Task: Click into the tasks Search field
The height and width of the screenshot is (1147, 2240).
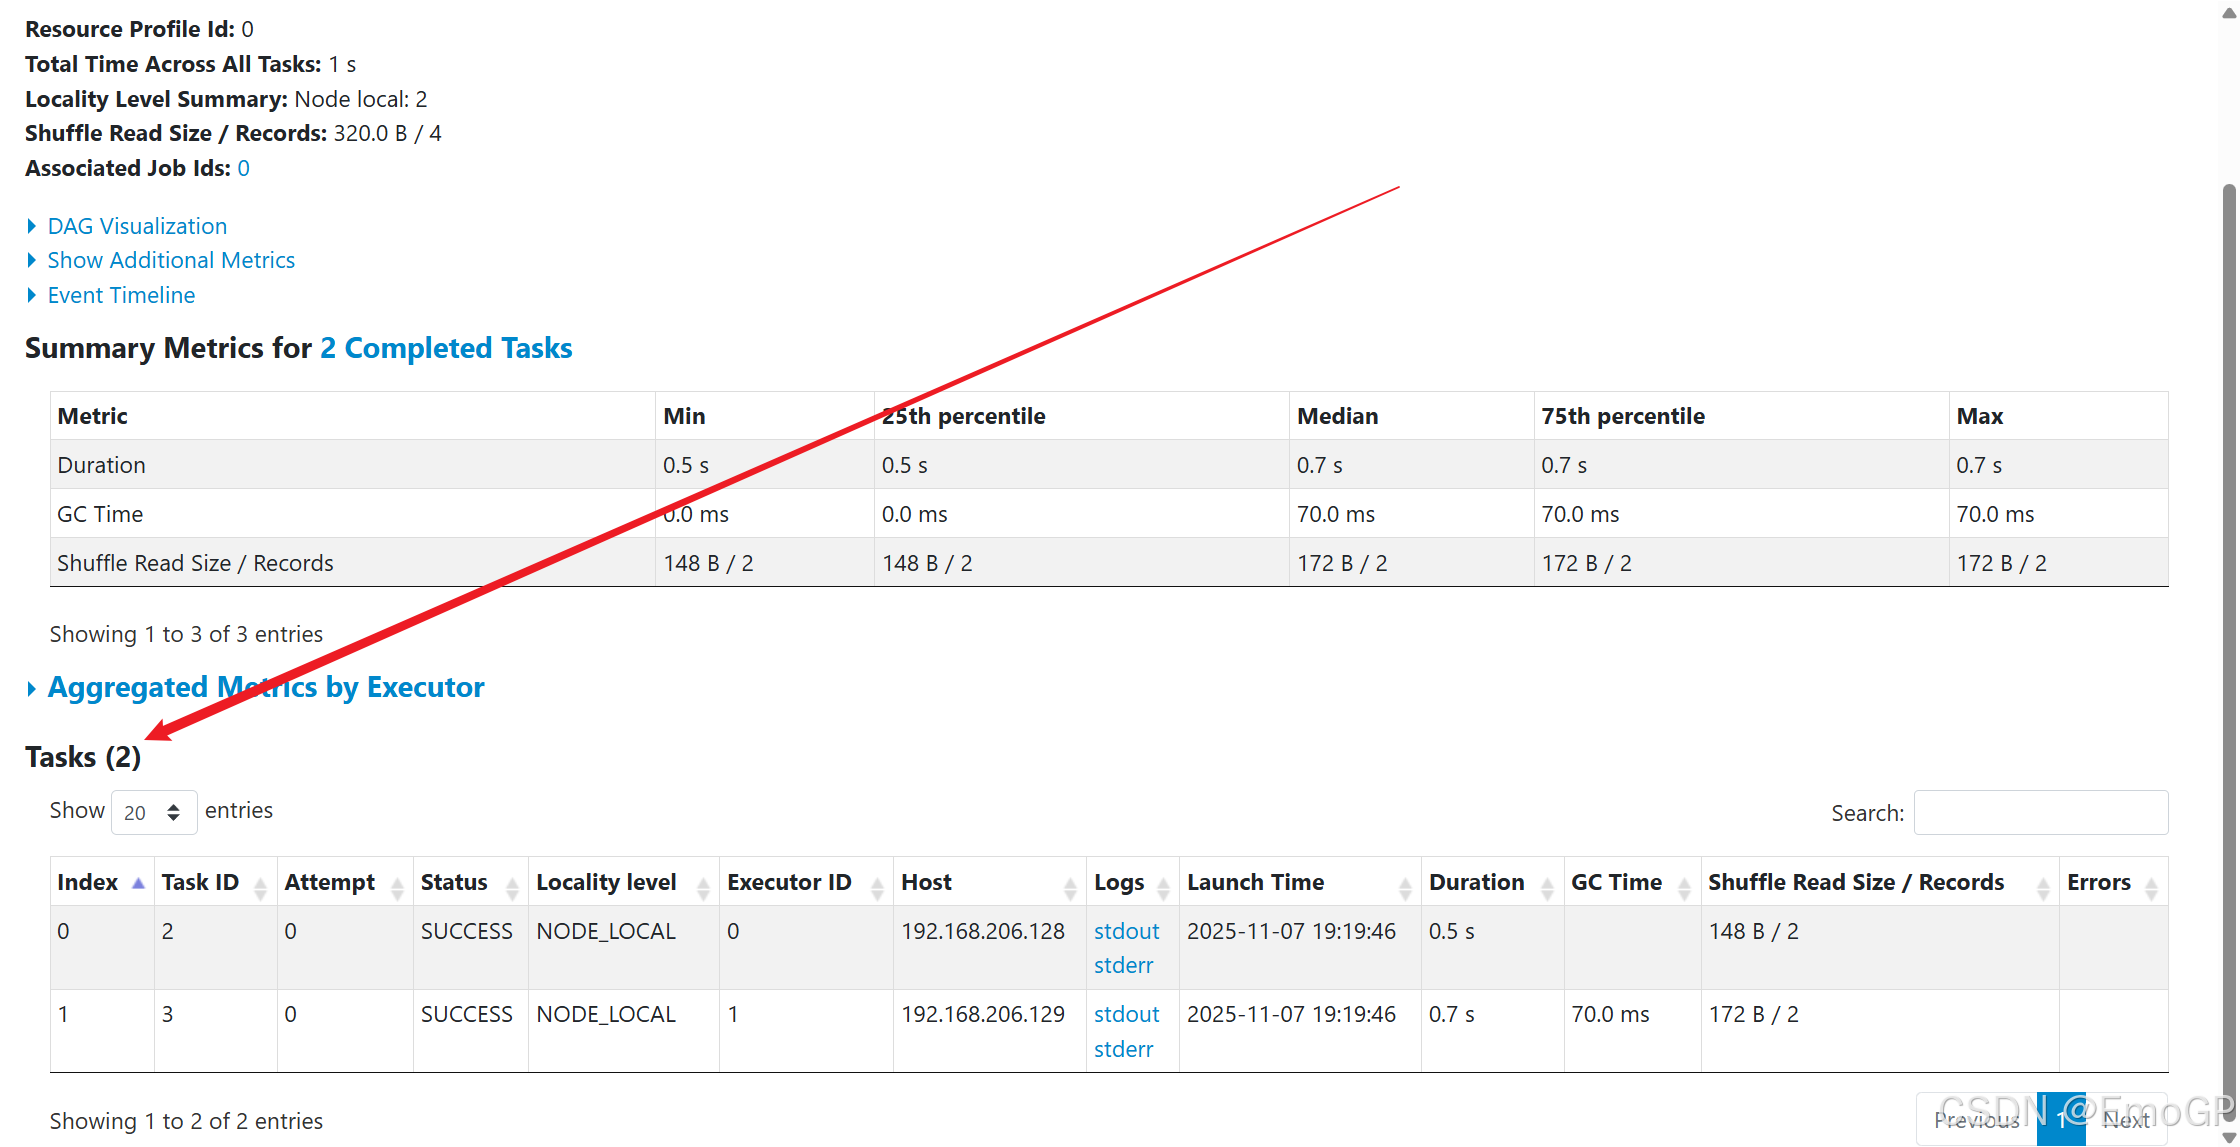Action: pyautogui.click(x=2040, y=812)
